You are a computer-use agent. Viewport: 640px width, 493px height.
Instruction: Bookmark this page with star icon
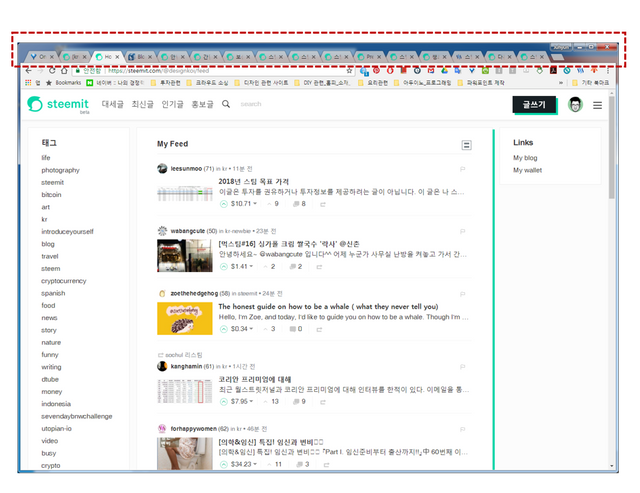coord(349,71)
